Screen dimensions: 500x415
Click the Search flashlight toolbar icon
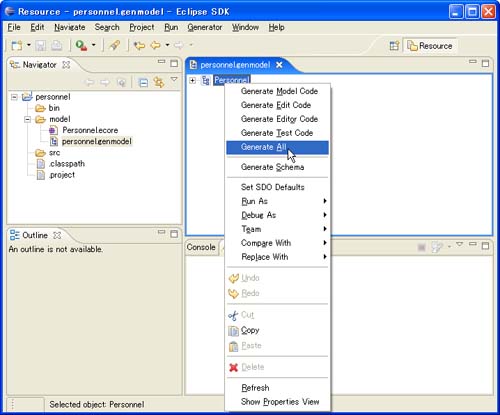coord(115,45)
